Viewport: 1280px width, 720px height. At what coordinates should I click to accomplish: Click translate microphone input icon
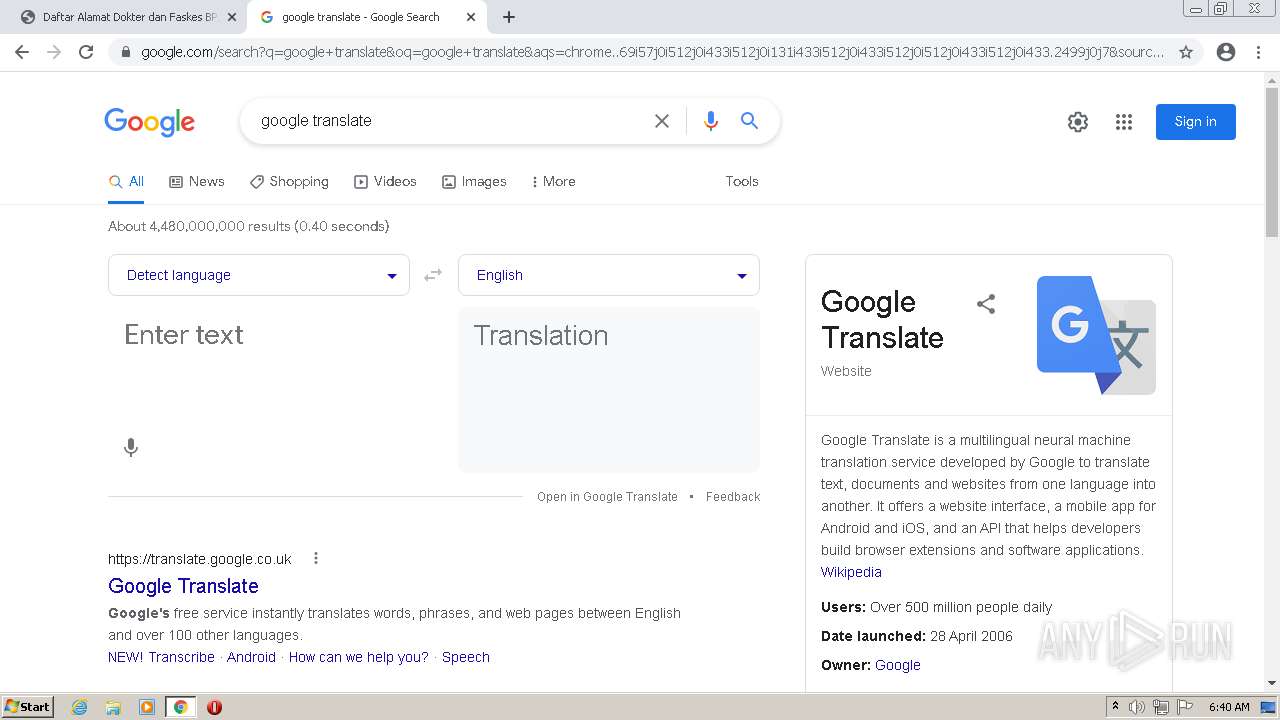coord(131,447)
